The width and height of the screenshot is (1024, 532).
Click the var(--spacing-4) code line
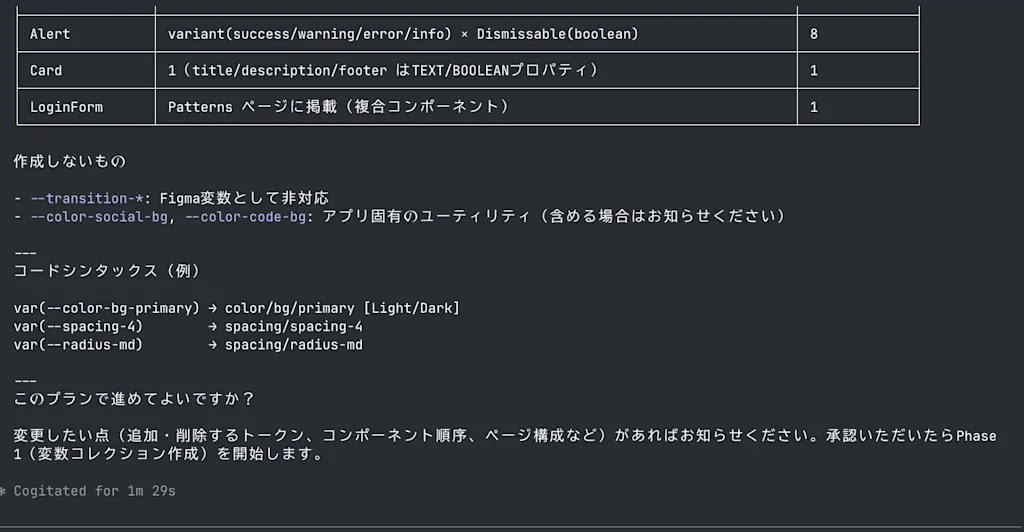78,326
